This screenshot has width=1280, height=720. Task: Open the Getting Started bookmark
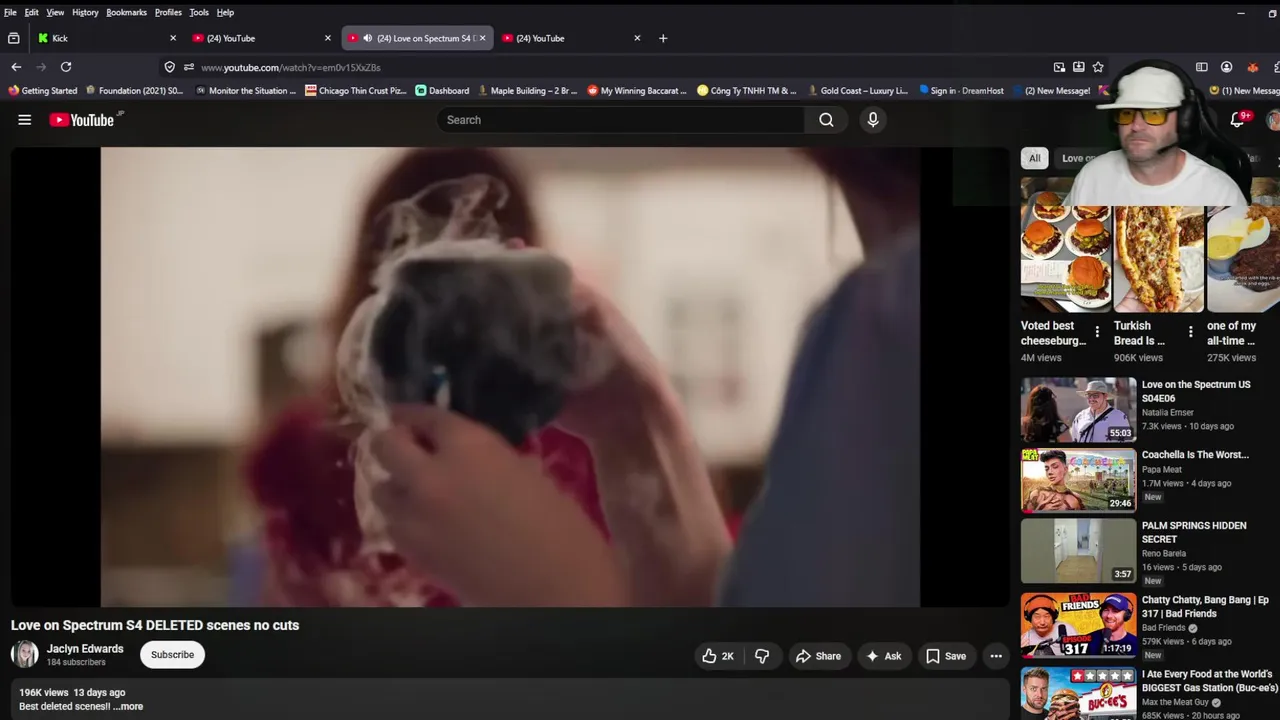click(42, 90)
